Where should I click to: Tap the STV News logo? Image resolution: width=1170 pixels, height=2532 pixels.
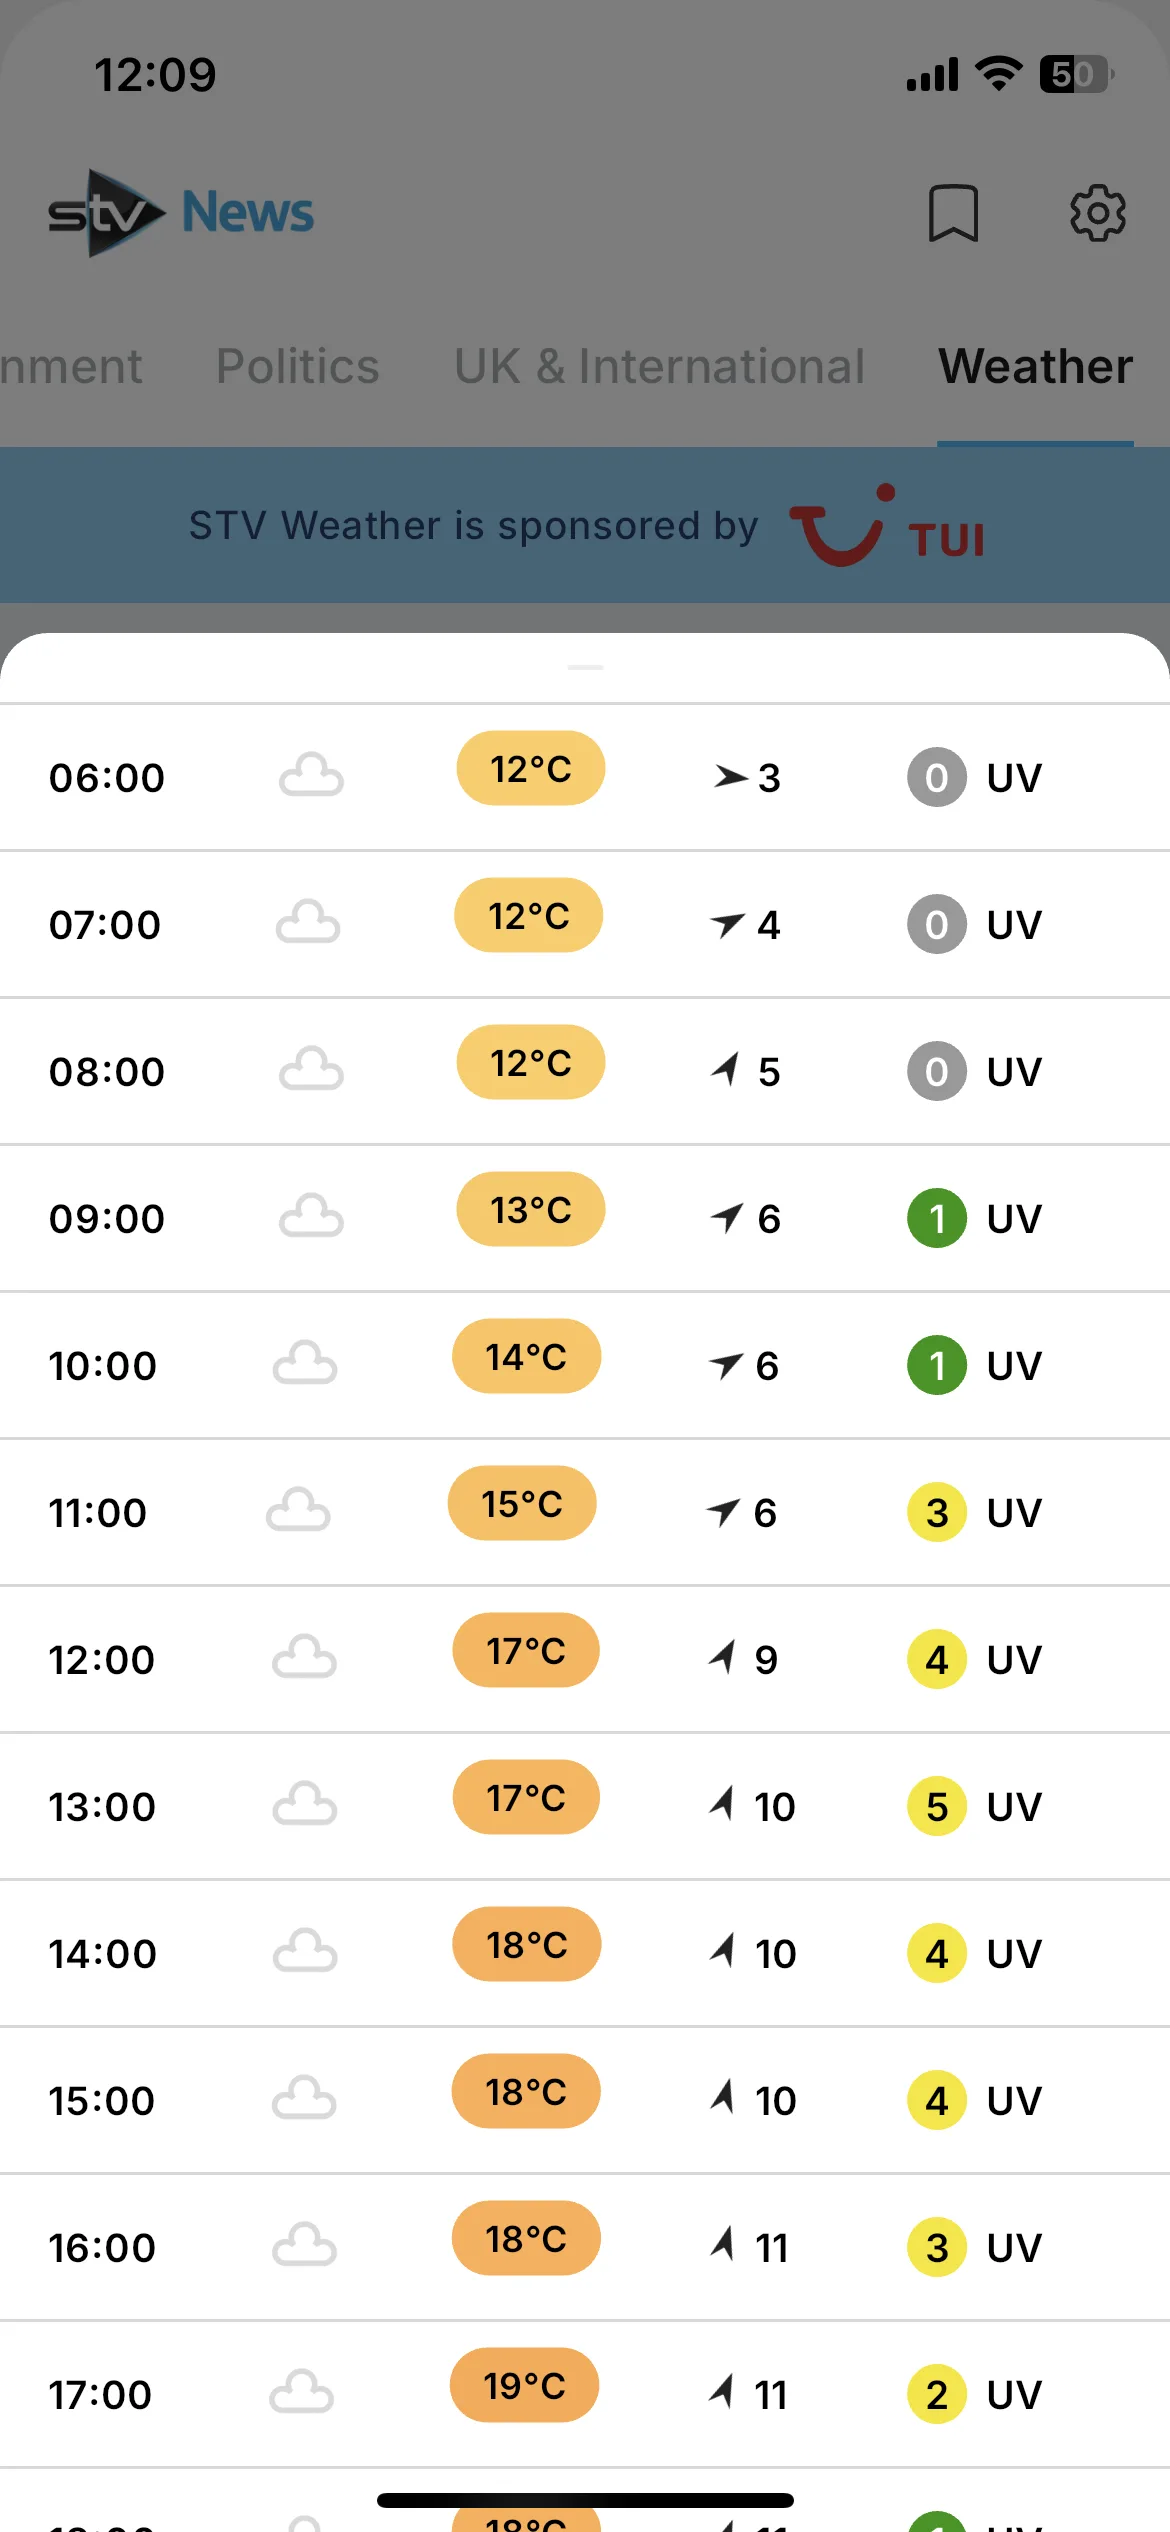pyautogui.click(x=181, y=213)
